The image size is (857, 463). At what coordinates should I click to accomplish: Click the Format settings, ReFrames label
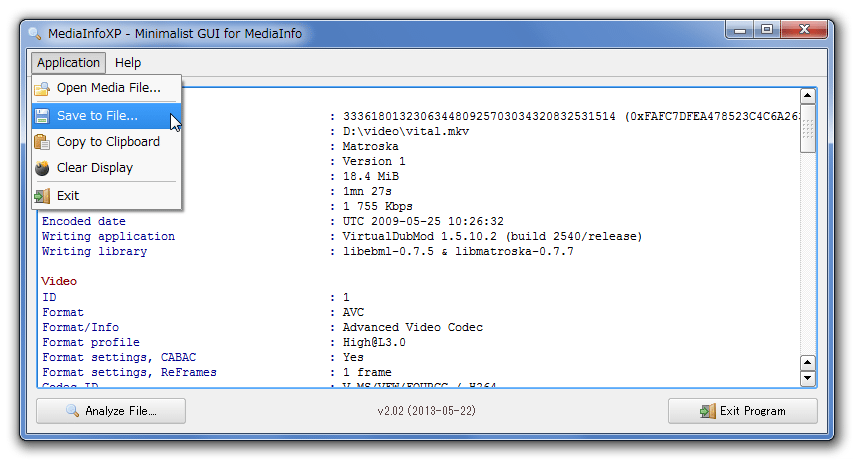point(130,372)
